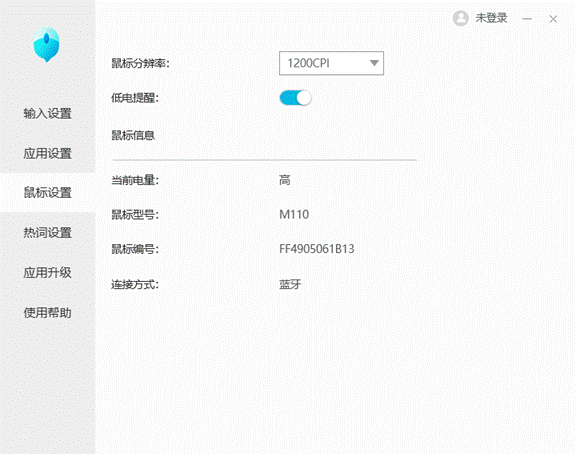
Task: Click the 蓝牙 connection type value
Action: tap(290, 284)
